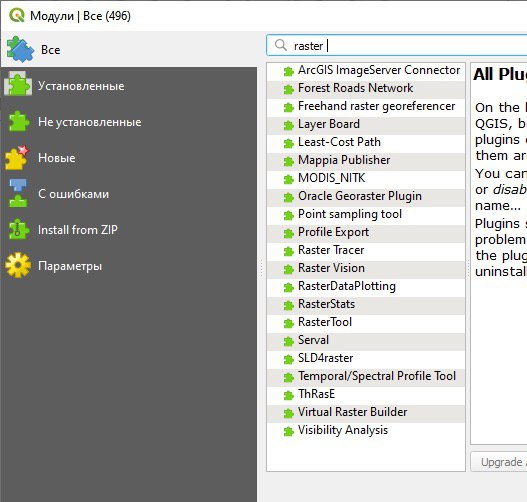Click puzzle icon beside ArcGIS ImageServer Connector

[288, 71]
